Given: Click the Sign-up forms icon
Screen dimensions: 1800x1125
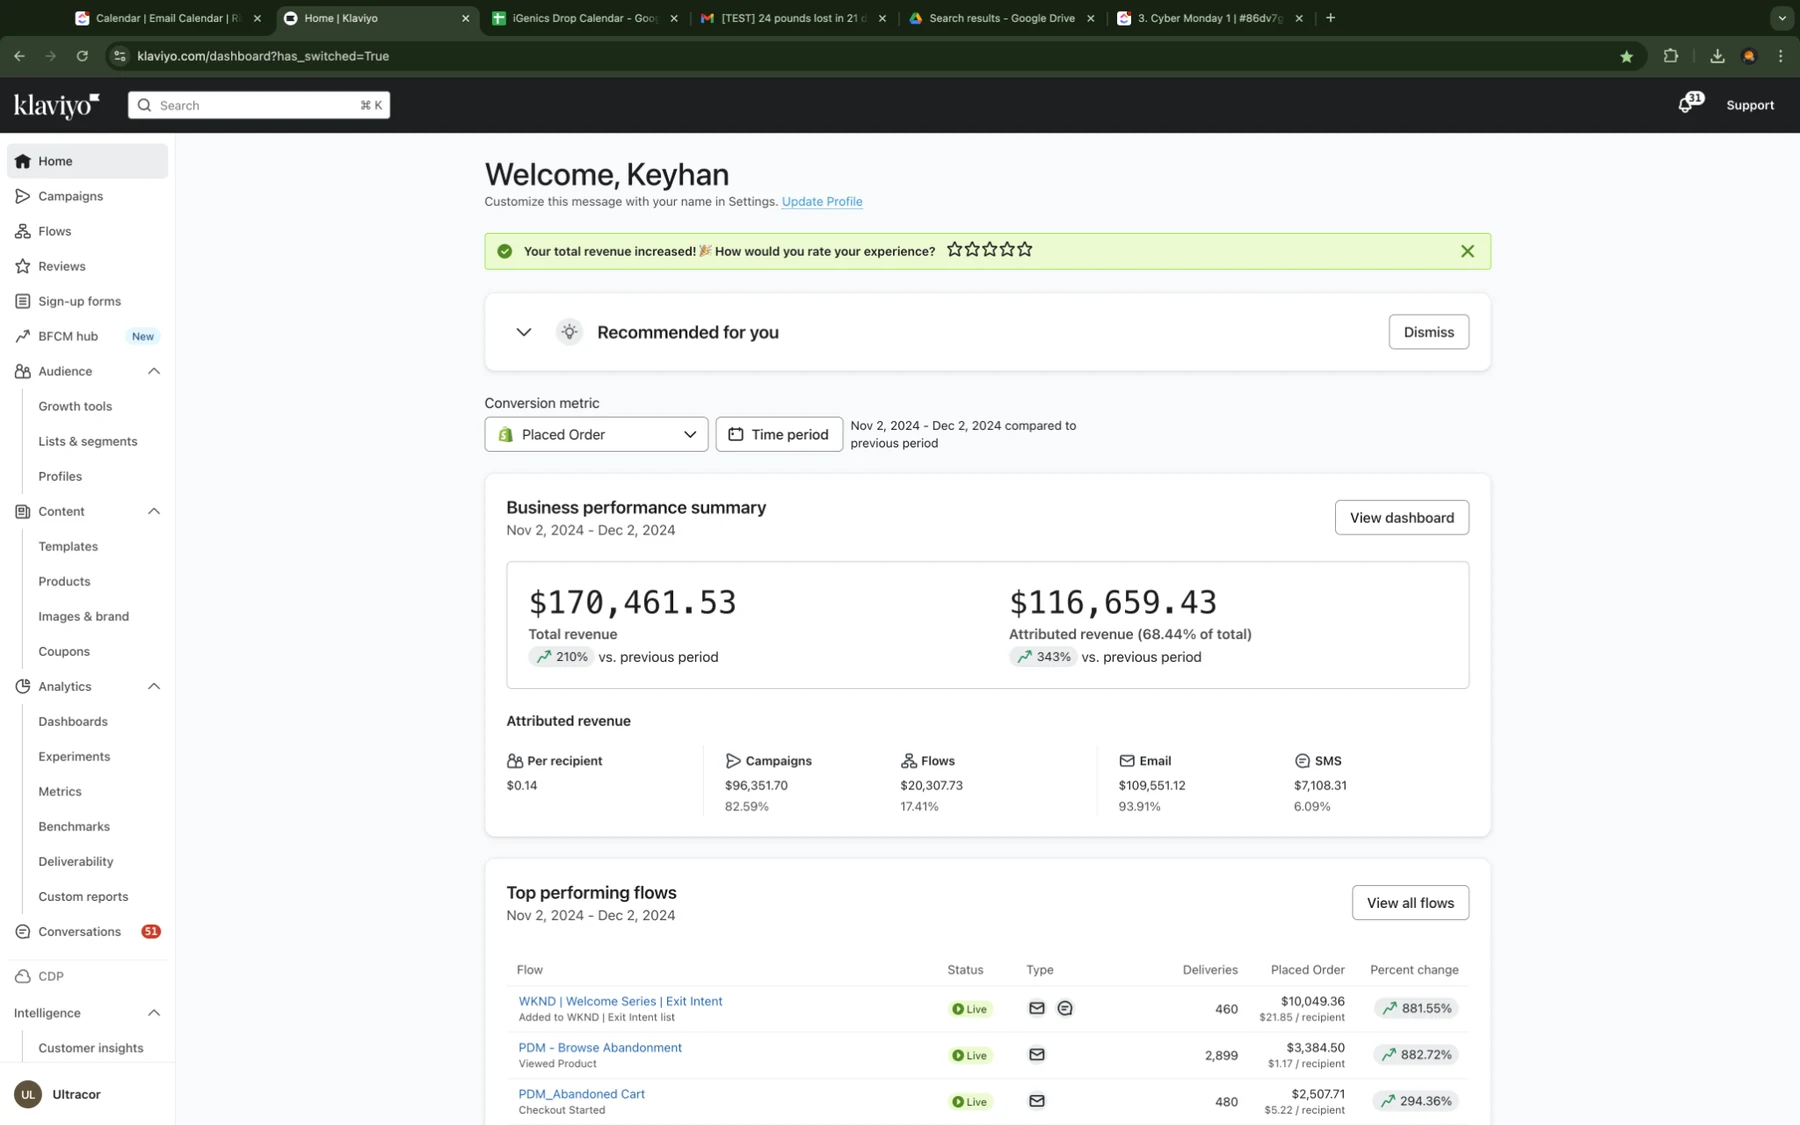Looking at the screenshot, I should pyautogui.click(x=23, y=301).
